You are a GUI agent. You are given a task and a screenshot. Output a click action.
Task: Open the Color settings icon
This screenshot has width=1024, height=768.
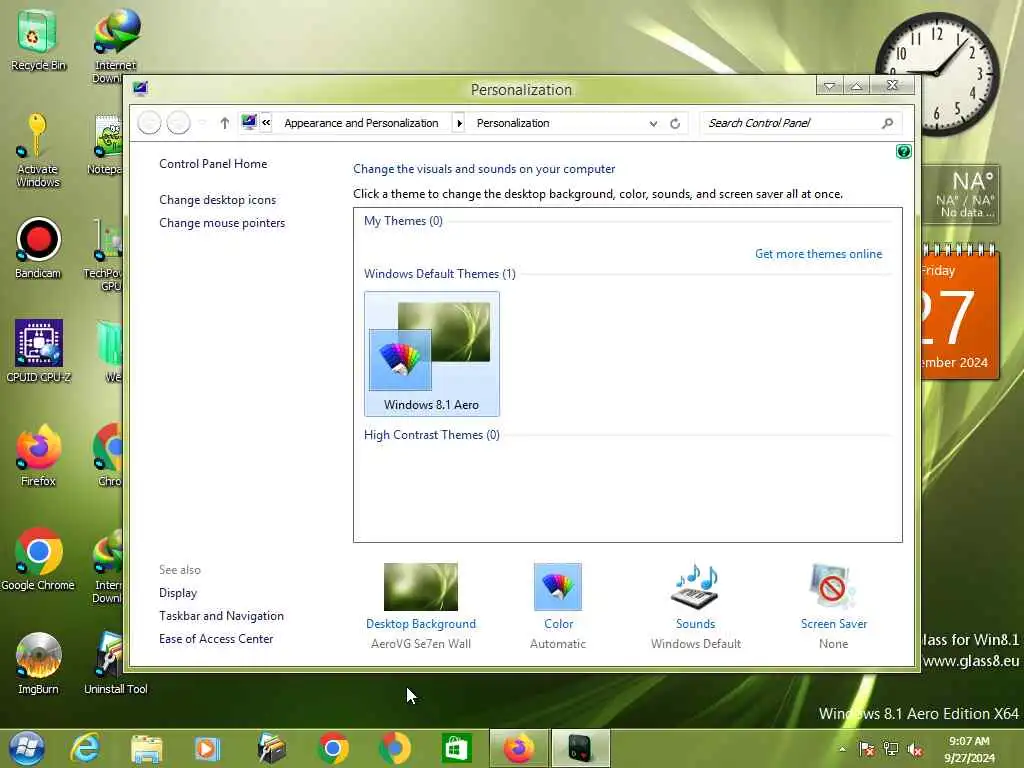558,586
